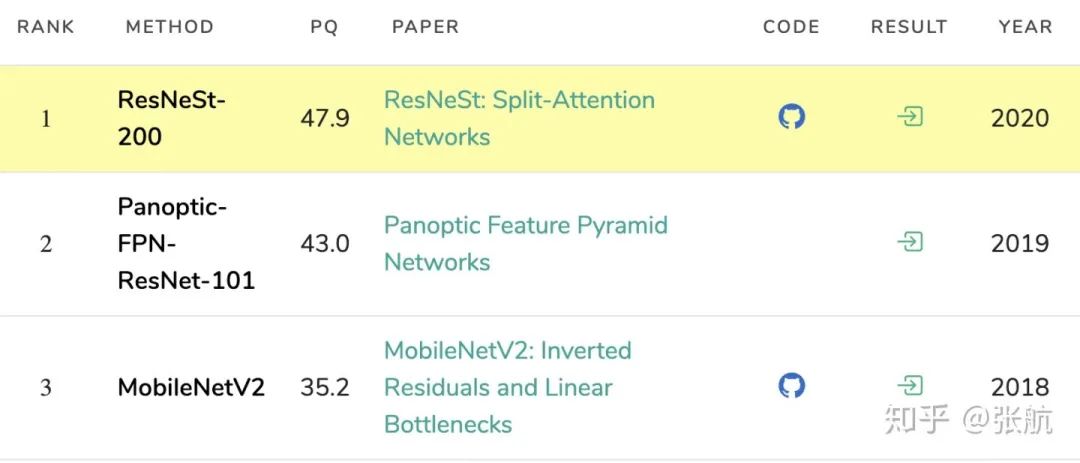This screenshot has height=463, width=1080.
Task: Sort table by METHOD column header
Action: click(169, 27)
